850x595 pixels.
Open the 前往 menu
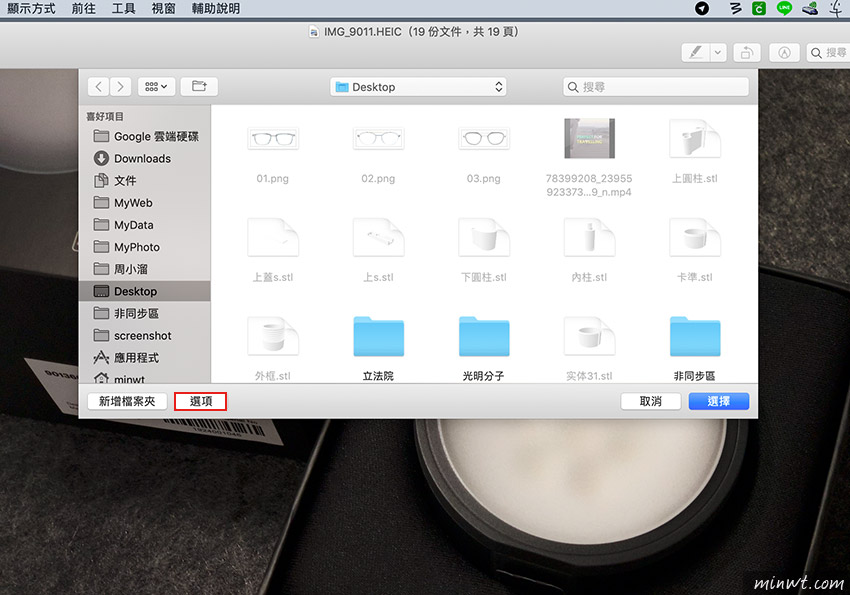pyautogui.click(x=83, y=8)
